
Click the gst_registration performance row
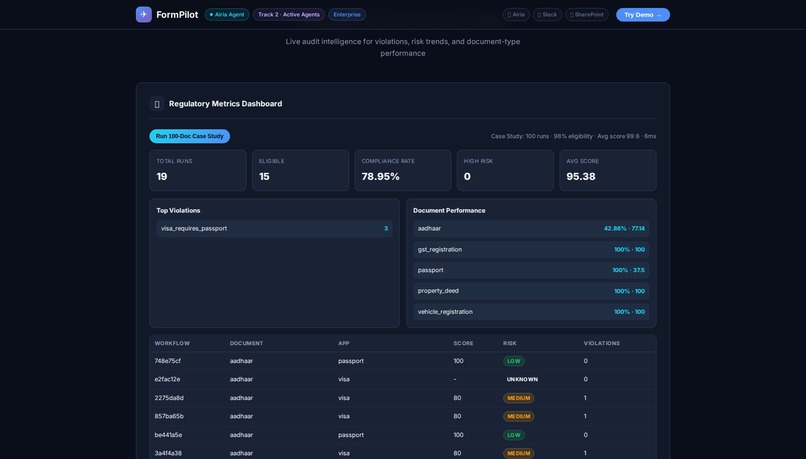pos(531,250)
